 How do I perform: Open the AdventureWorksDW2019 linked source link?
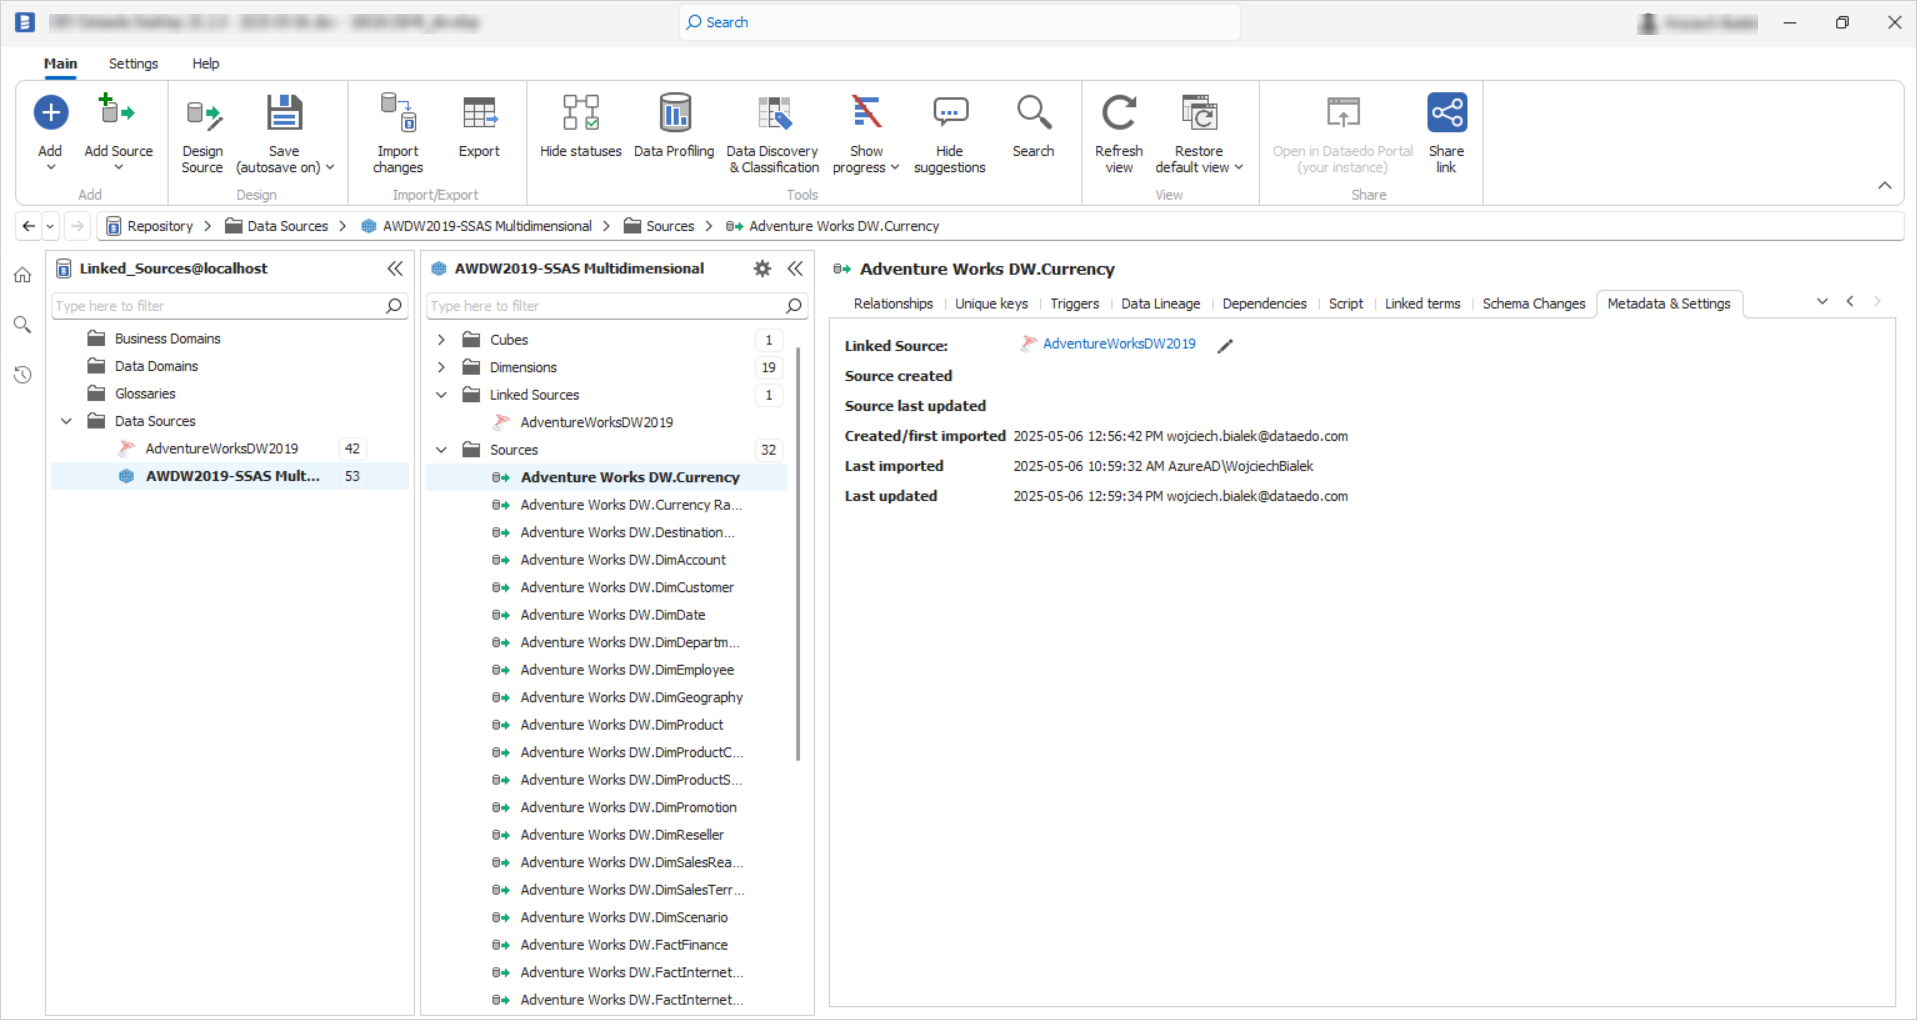pos(1119,344)
